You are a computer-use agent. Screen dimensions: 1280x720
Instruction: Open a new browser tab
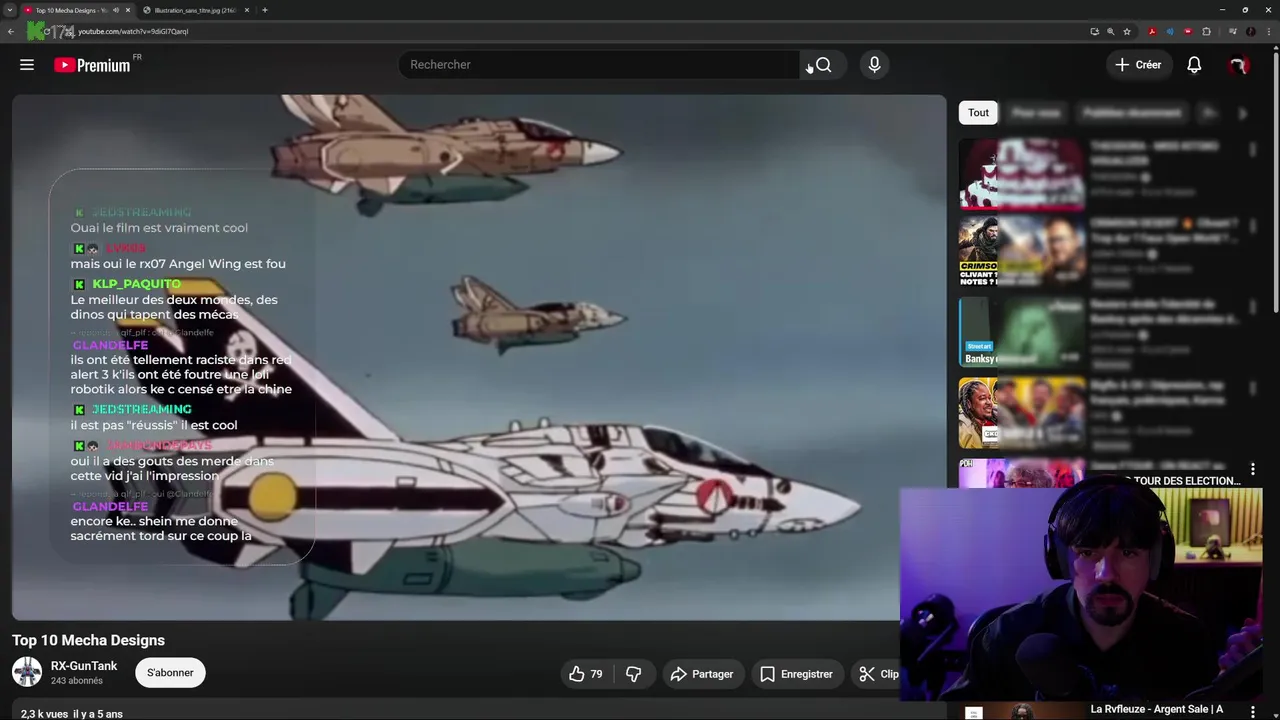(265, 10)
